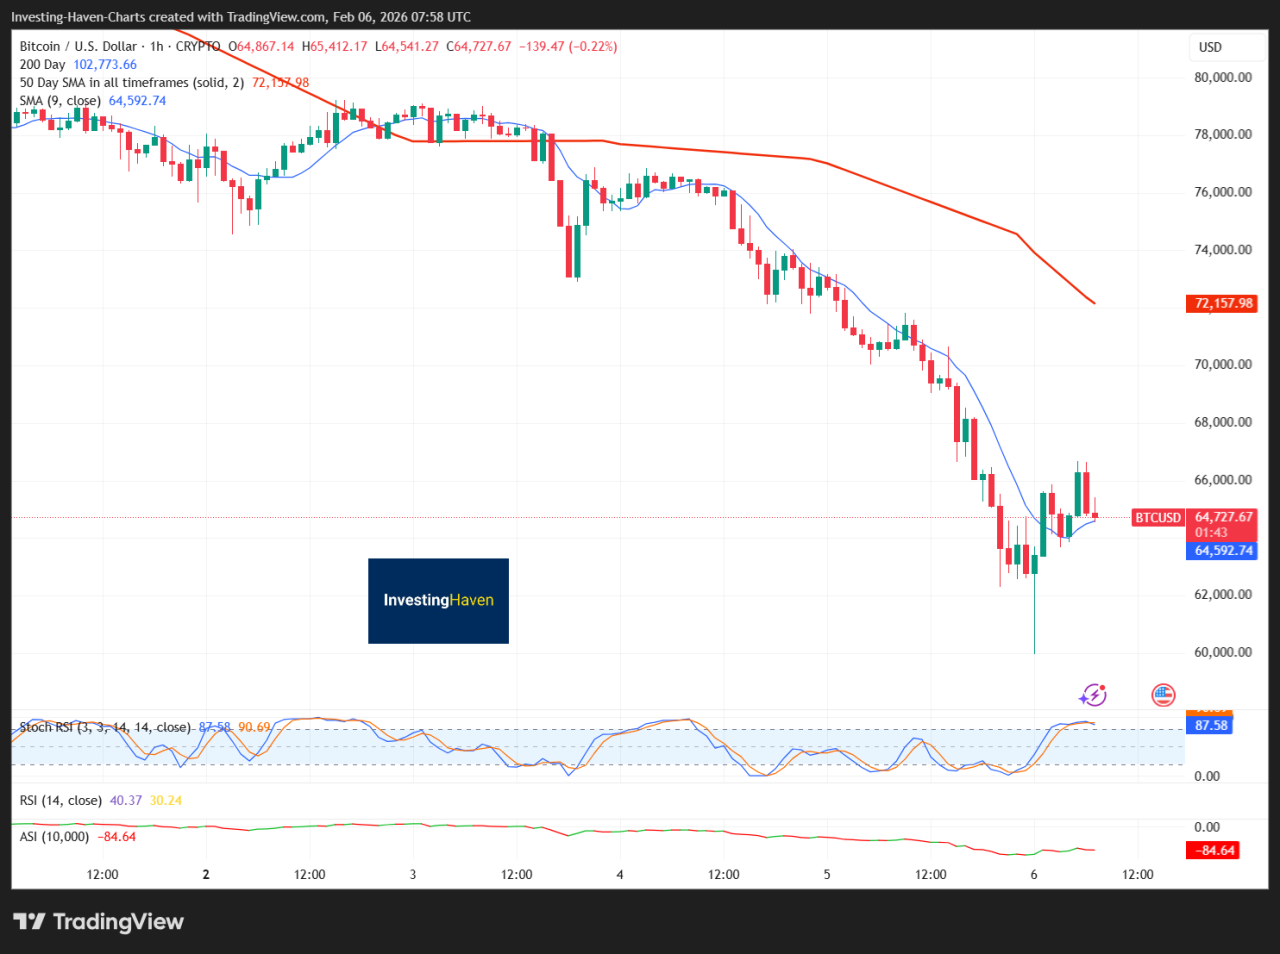Click date marker 2 on the time axis

tap(206, 874)
